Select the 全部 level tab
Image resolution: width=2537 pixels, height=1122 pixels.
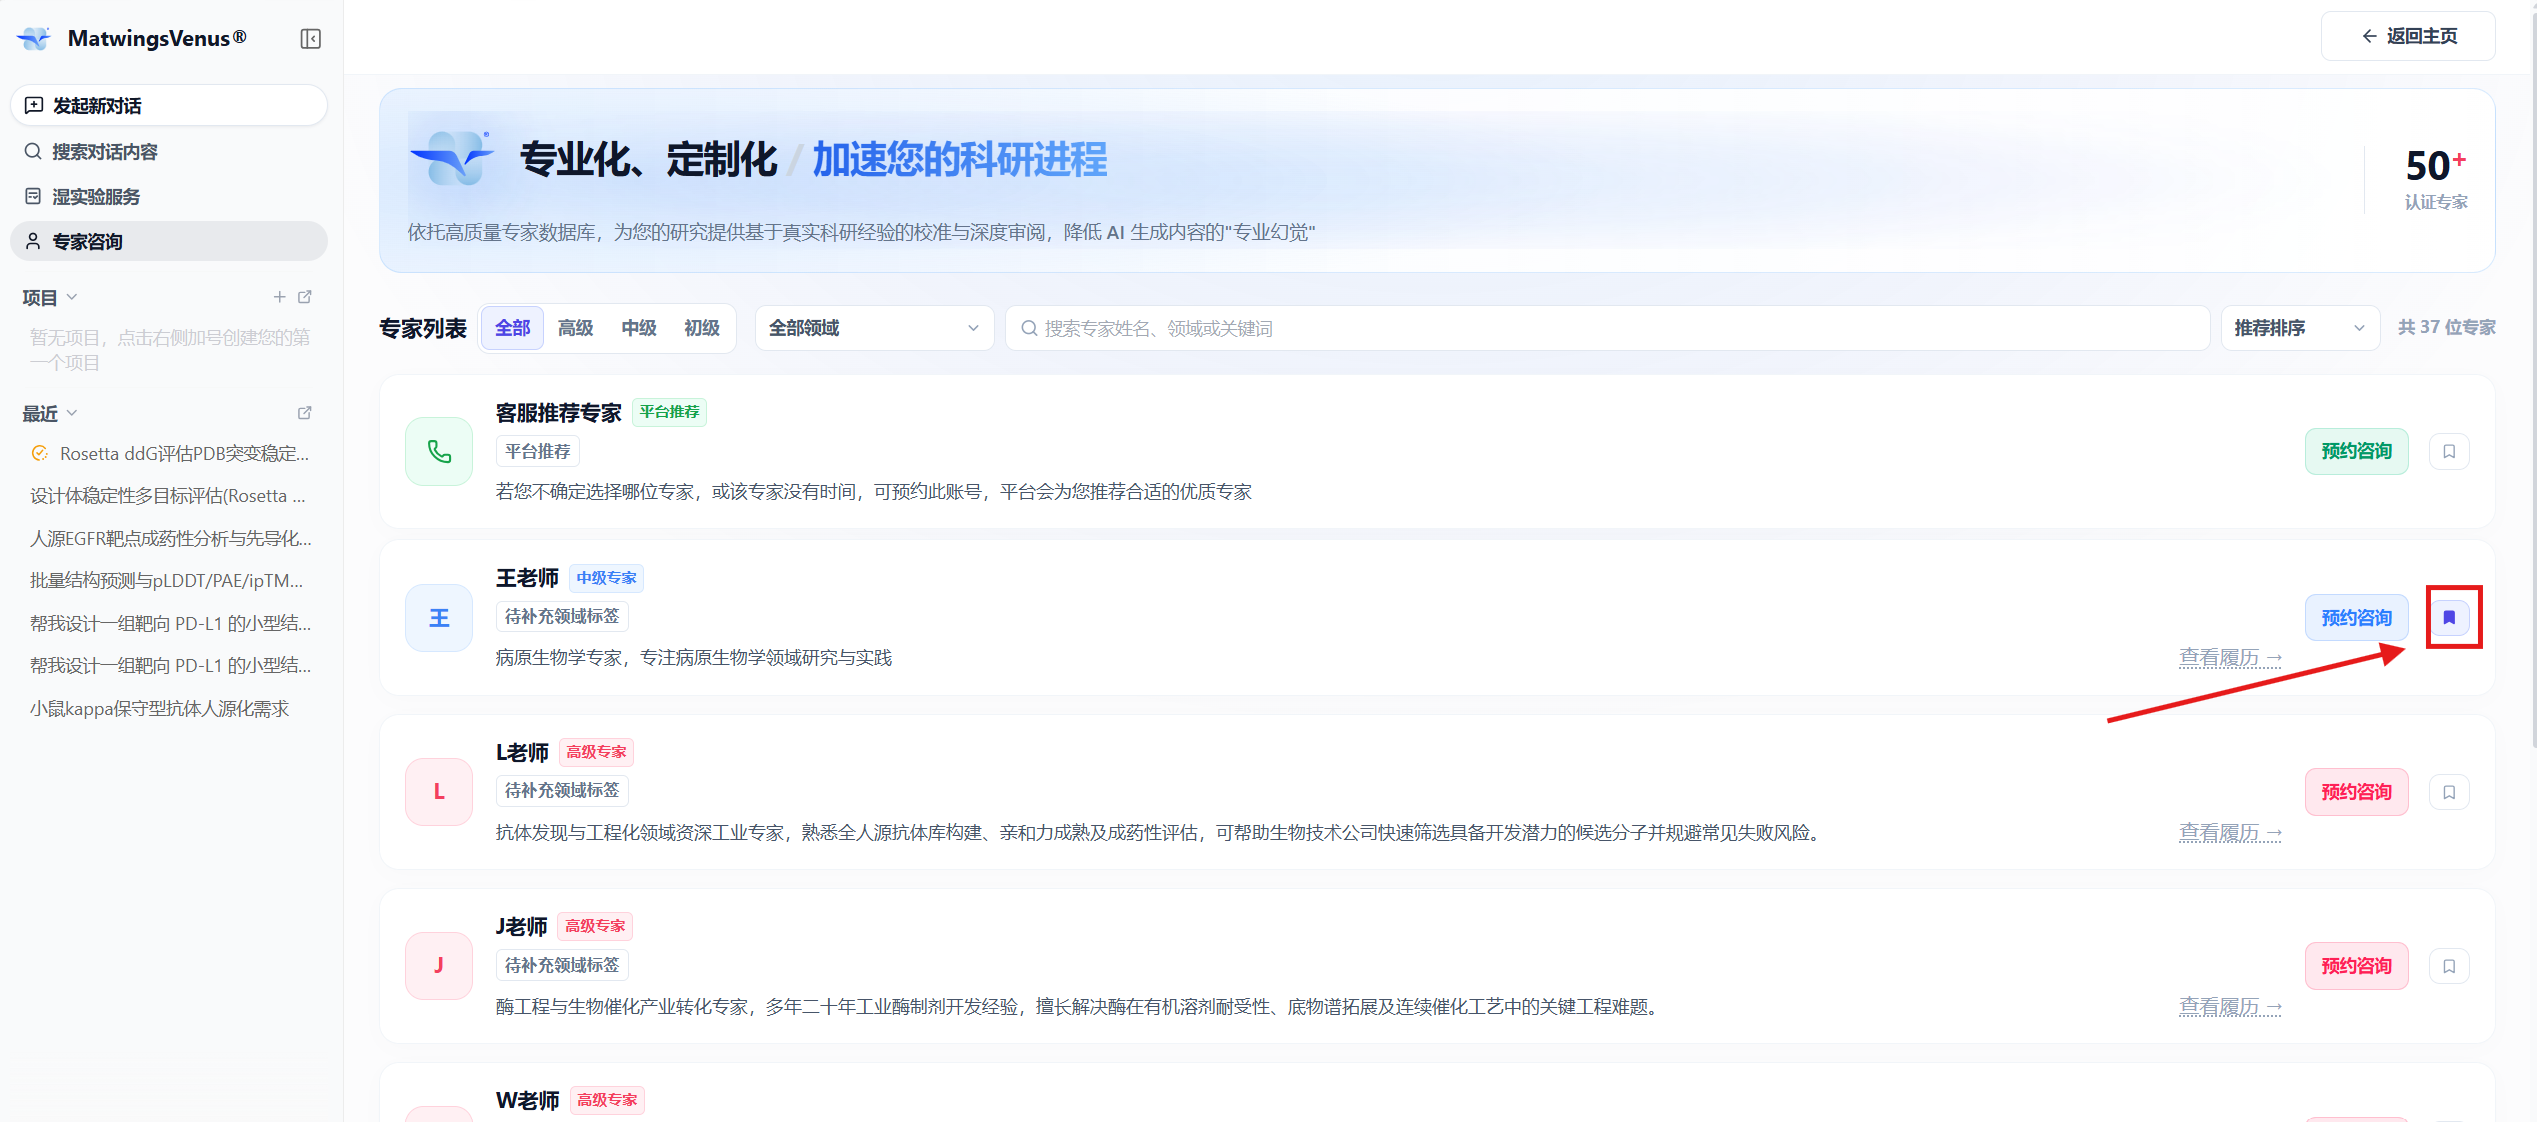pyautogui.click(x=512, y=328)
